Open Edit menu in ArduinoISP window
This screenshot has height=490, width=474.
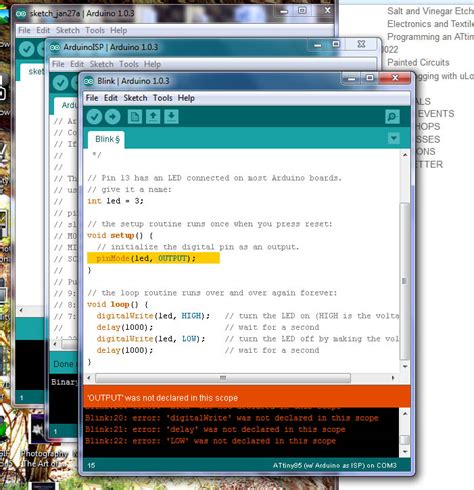pos(77,64)
